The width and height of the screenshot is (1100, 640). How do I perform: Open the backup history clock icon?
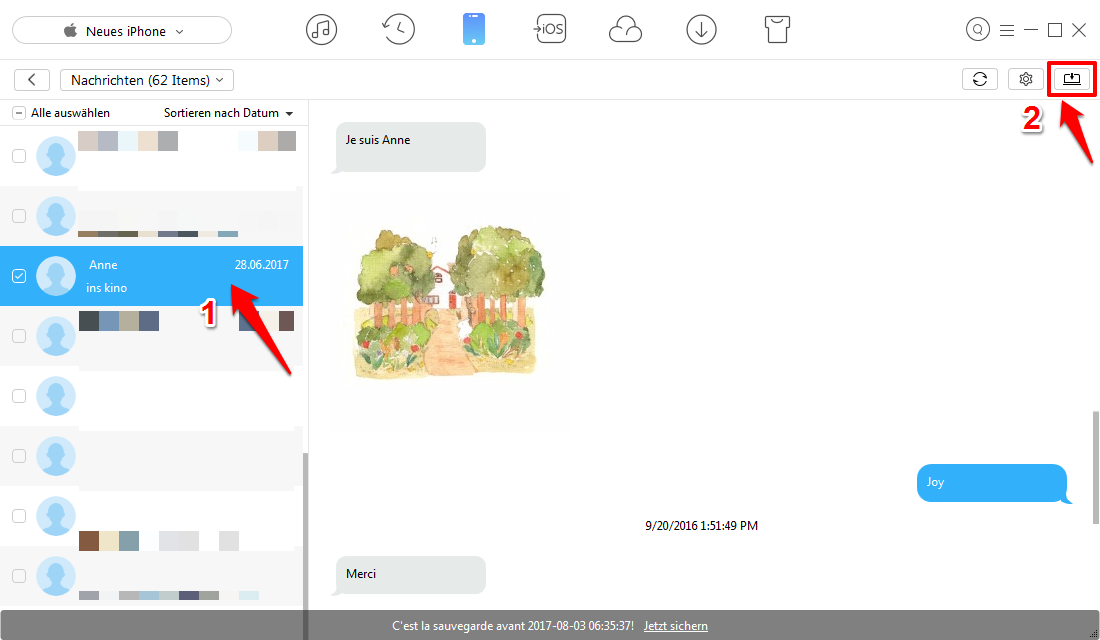pos(398,30)
